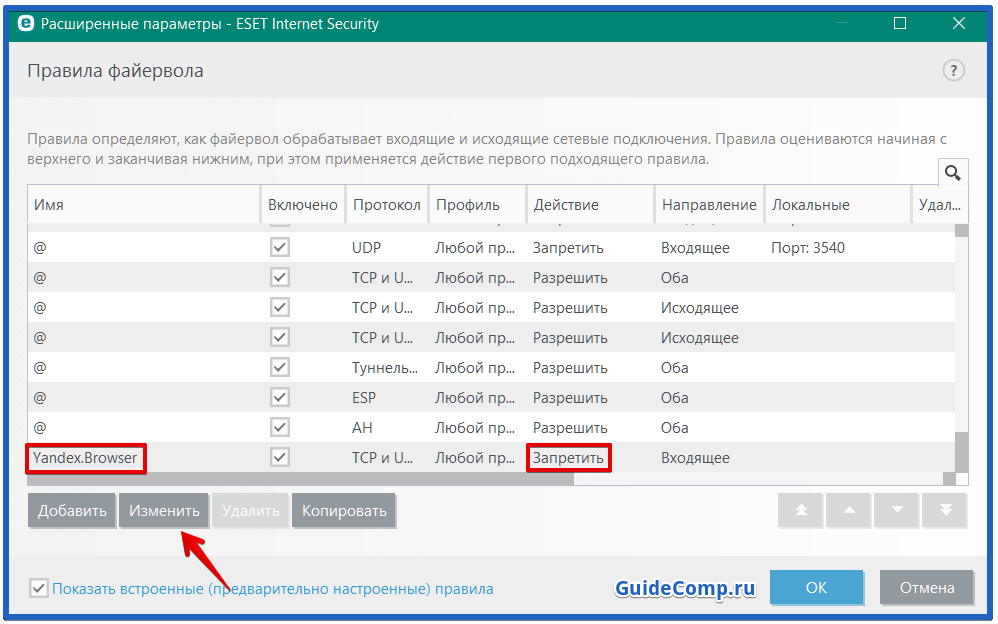The height and width of the screenshot is (624, 998).
Task: Click the Изменить button
Action: pos(164,511)
